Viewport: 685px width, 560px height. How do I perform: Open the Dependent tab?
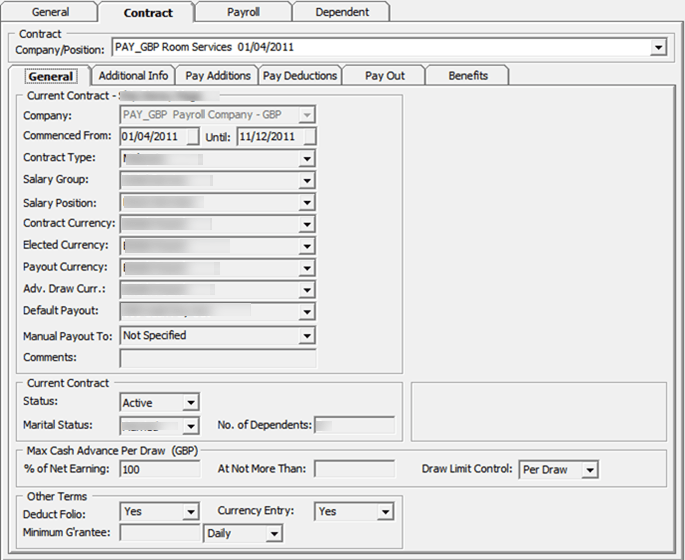click(342, 12)
